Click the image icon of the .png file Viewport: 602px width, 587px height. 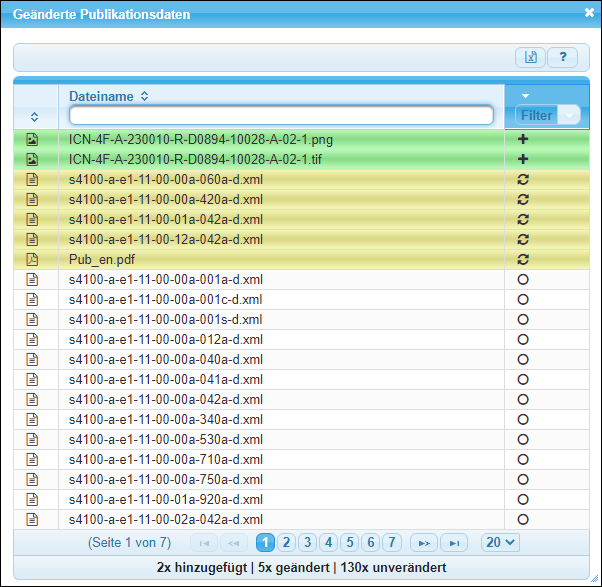tap(32, 139)
